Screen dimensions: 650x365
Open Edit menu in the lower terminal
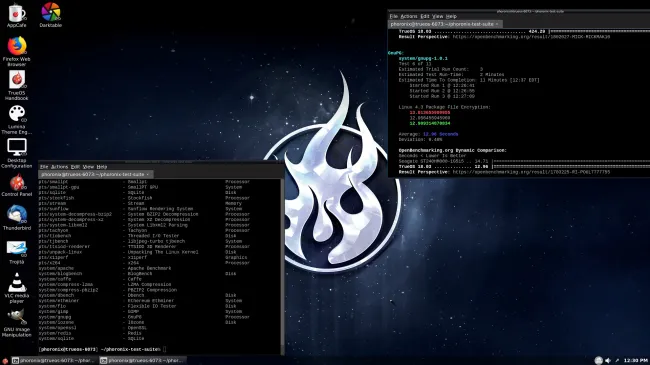(75, 167)
